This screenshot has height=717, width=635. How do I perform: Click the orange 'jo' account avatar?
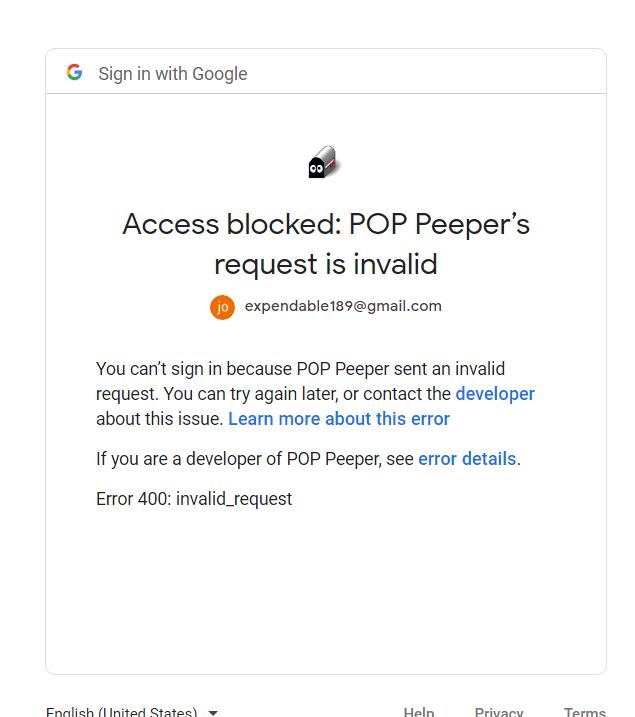point(222,307)
